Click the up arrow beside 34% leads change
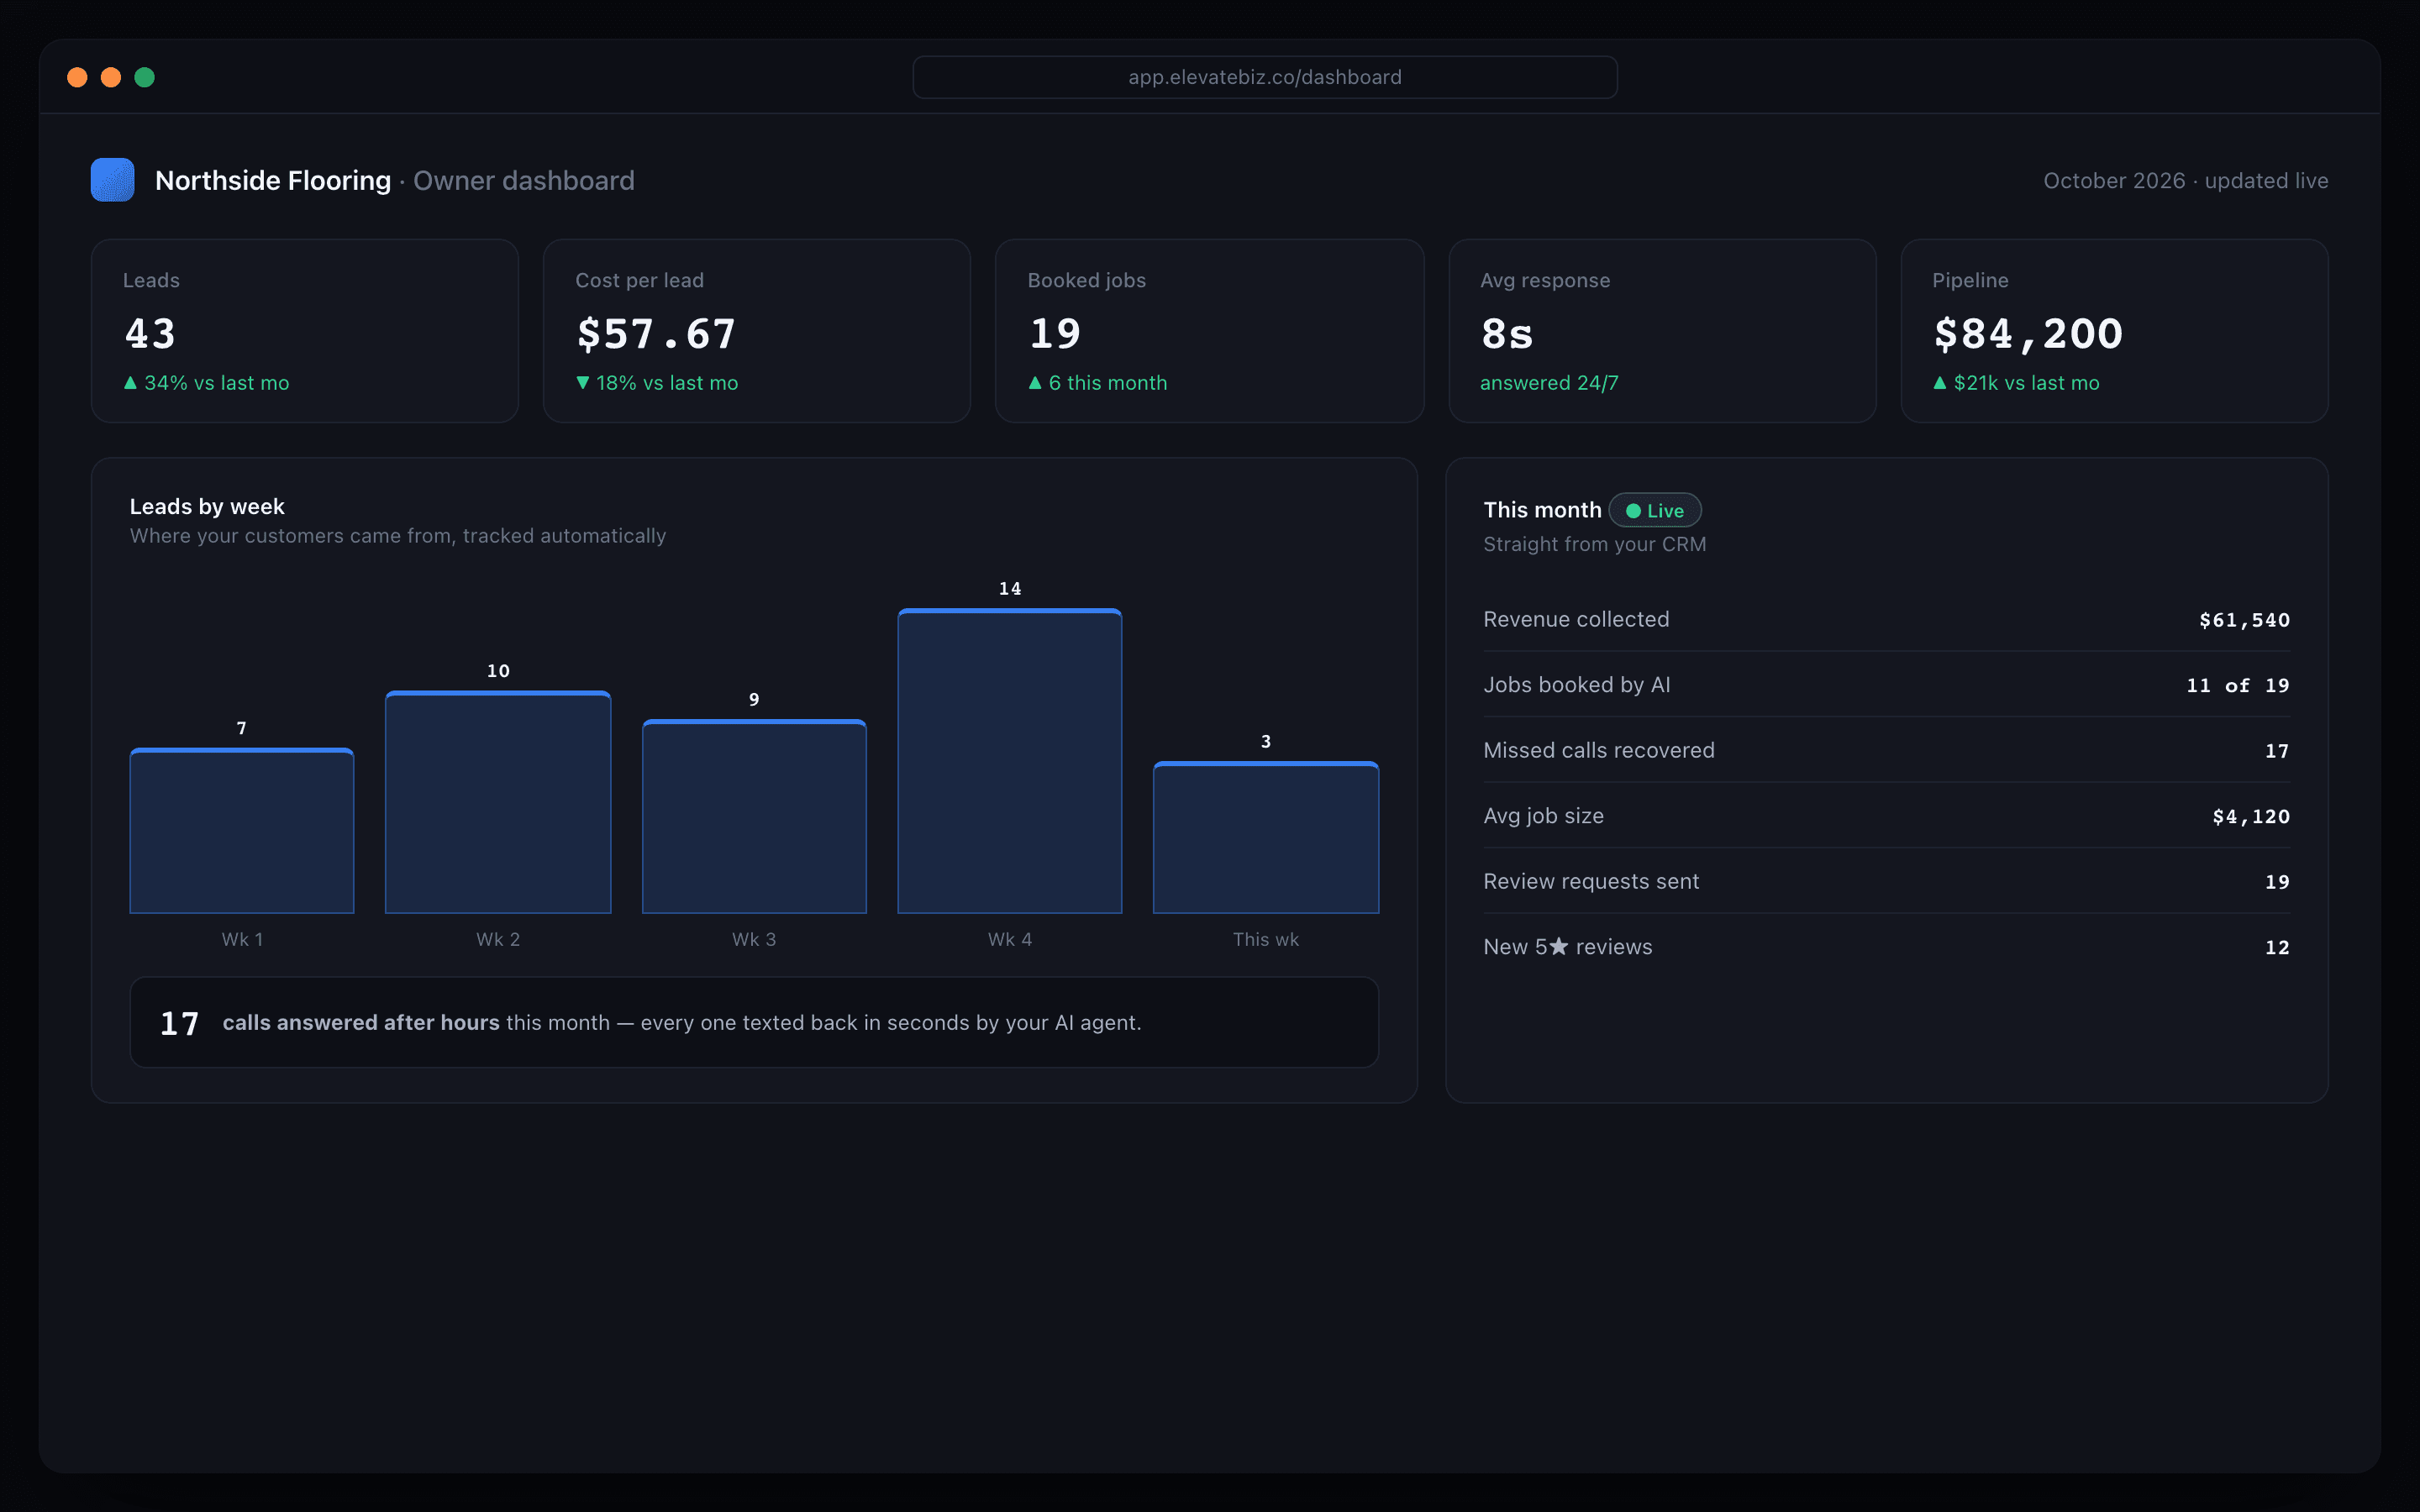 coord(130,383)
